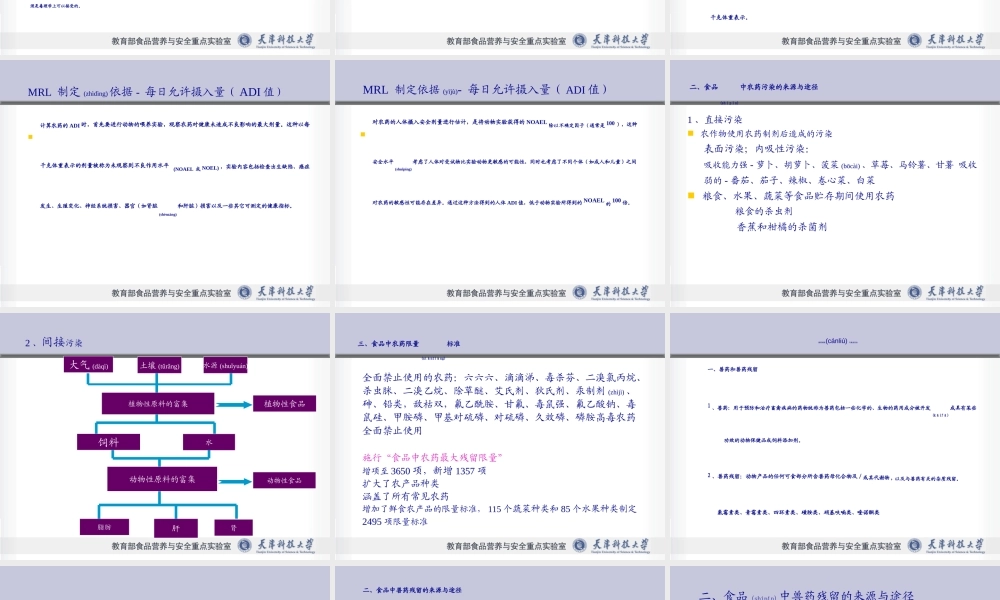The height and width of the screenshot is (600, 1000).
Task: Select the 肾 box in the flowchart
Action: pos(233,526)
